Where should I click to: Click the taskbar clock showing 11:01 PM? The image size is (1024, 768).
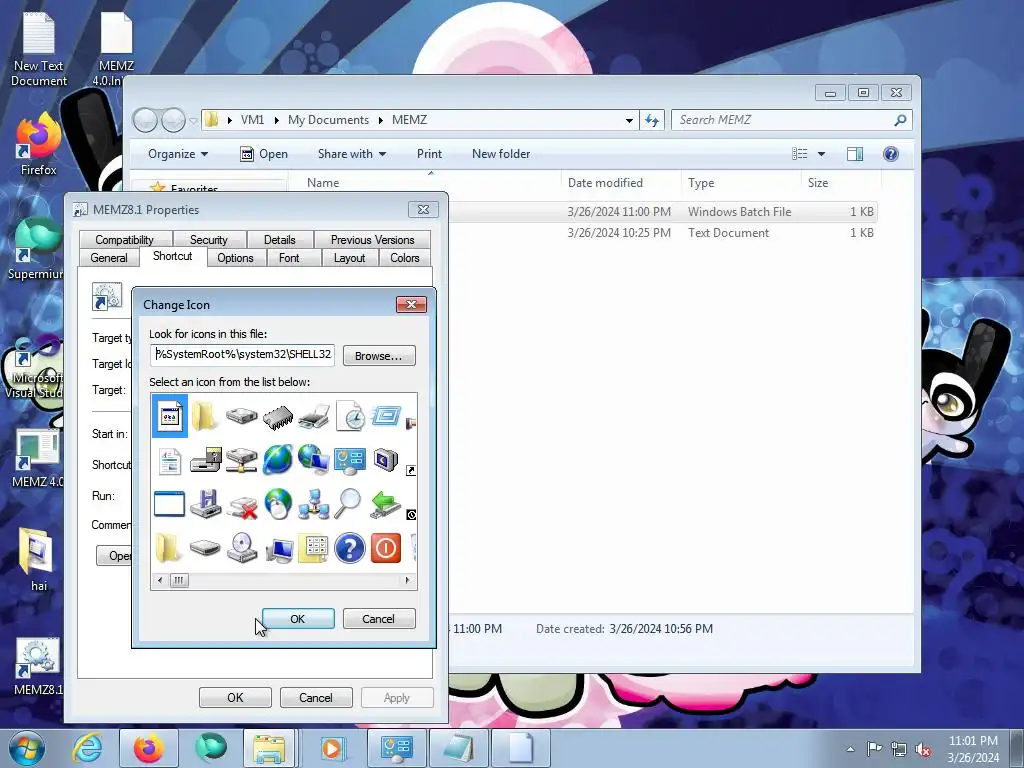pos(973,748)
